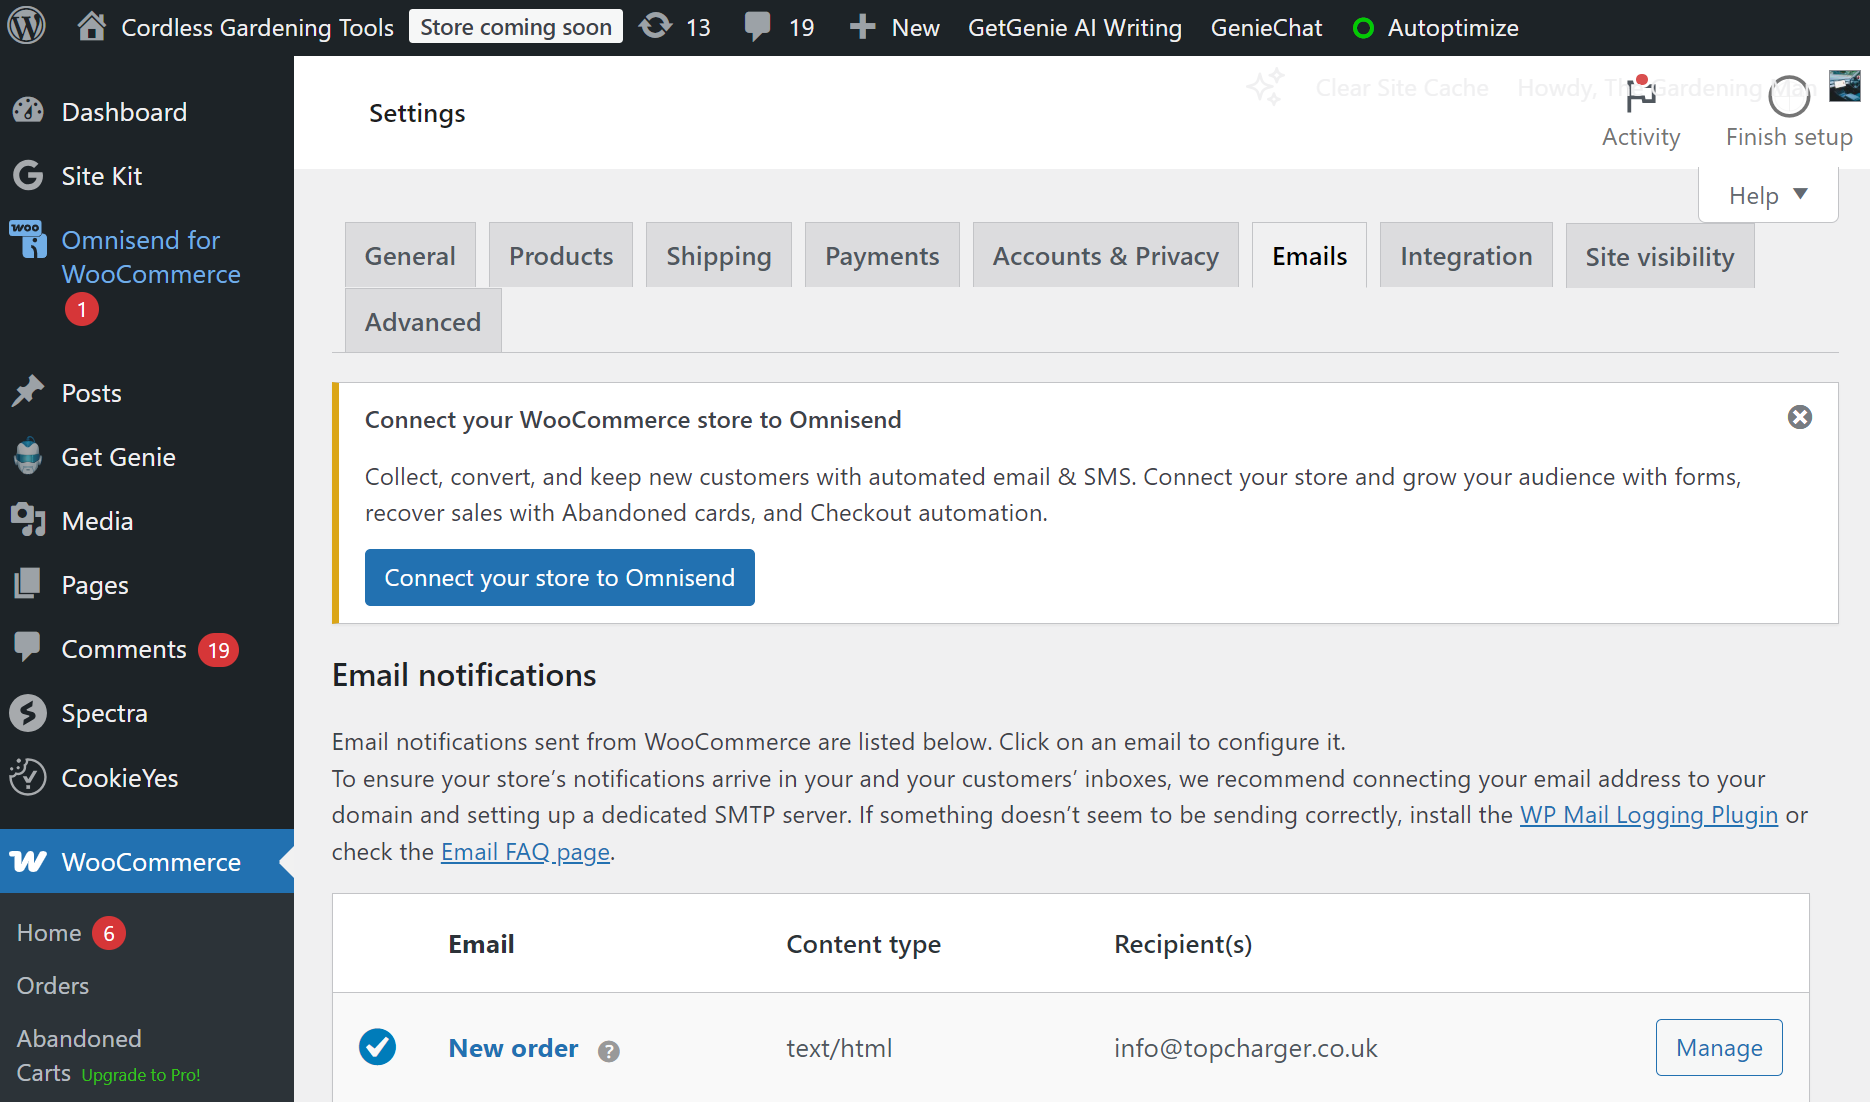1870x1102 pixels.
Task: Click the Store coming soon badge
Action: pos(516,27)
